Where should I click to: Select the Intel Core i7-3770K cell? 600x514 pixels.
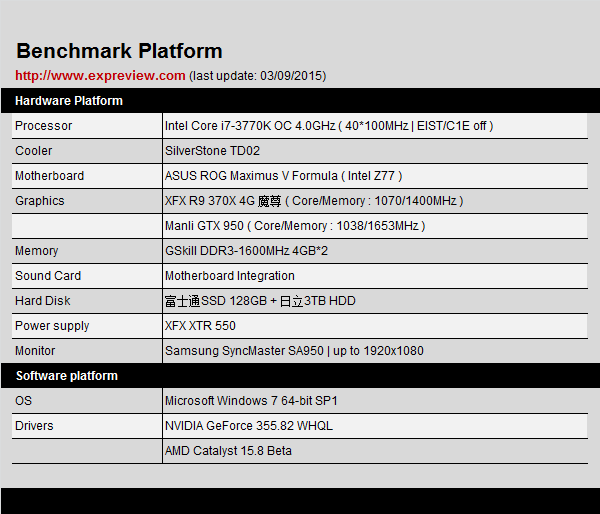click(x=328, y=126)
